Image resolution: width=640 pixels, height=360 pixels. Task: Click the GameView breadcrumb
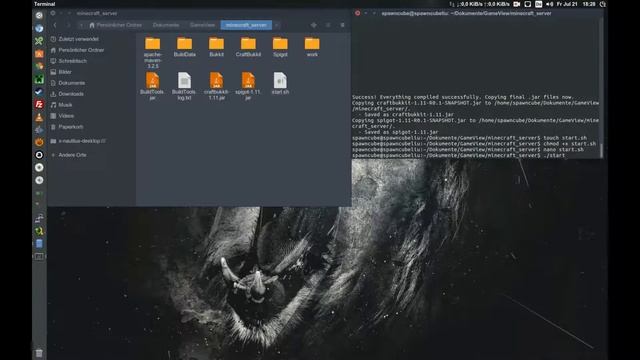coord(202,25)
